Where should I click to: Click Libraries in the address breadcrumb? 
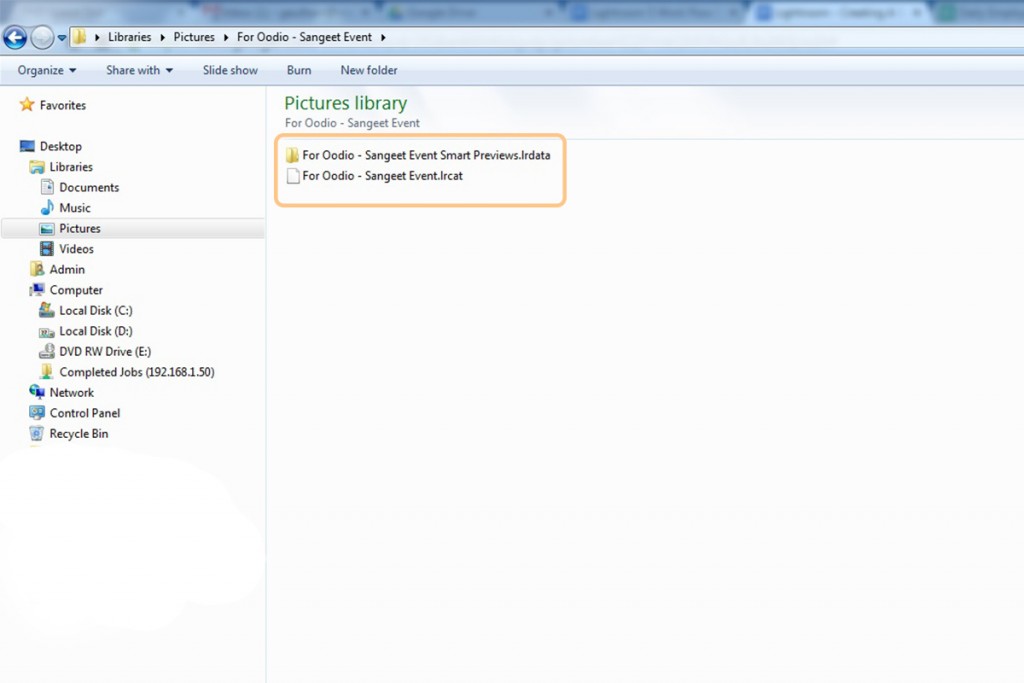pos(130,37)
